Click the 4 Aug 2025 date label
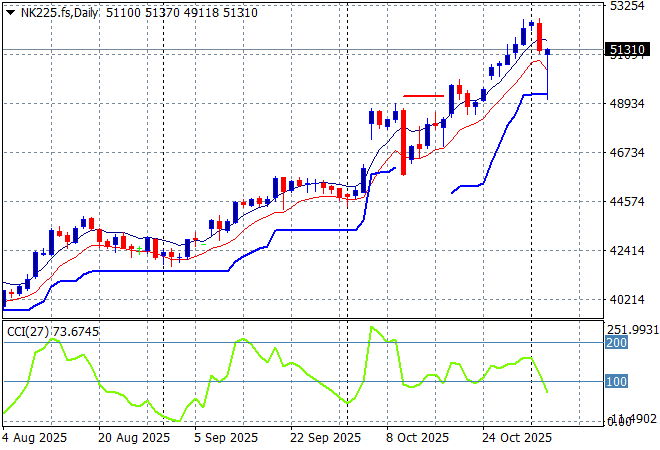 click(36, 437)
